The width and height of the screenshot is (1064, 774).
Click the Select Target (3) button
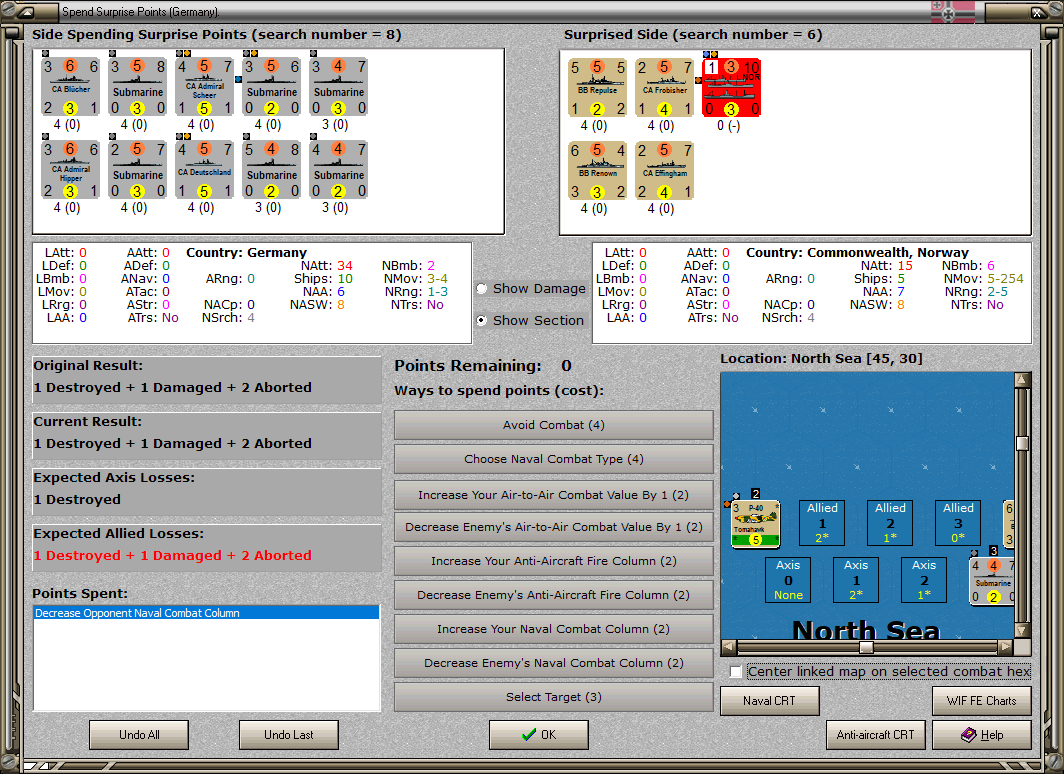(x=554, y=697)
